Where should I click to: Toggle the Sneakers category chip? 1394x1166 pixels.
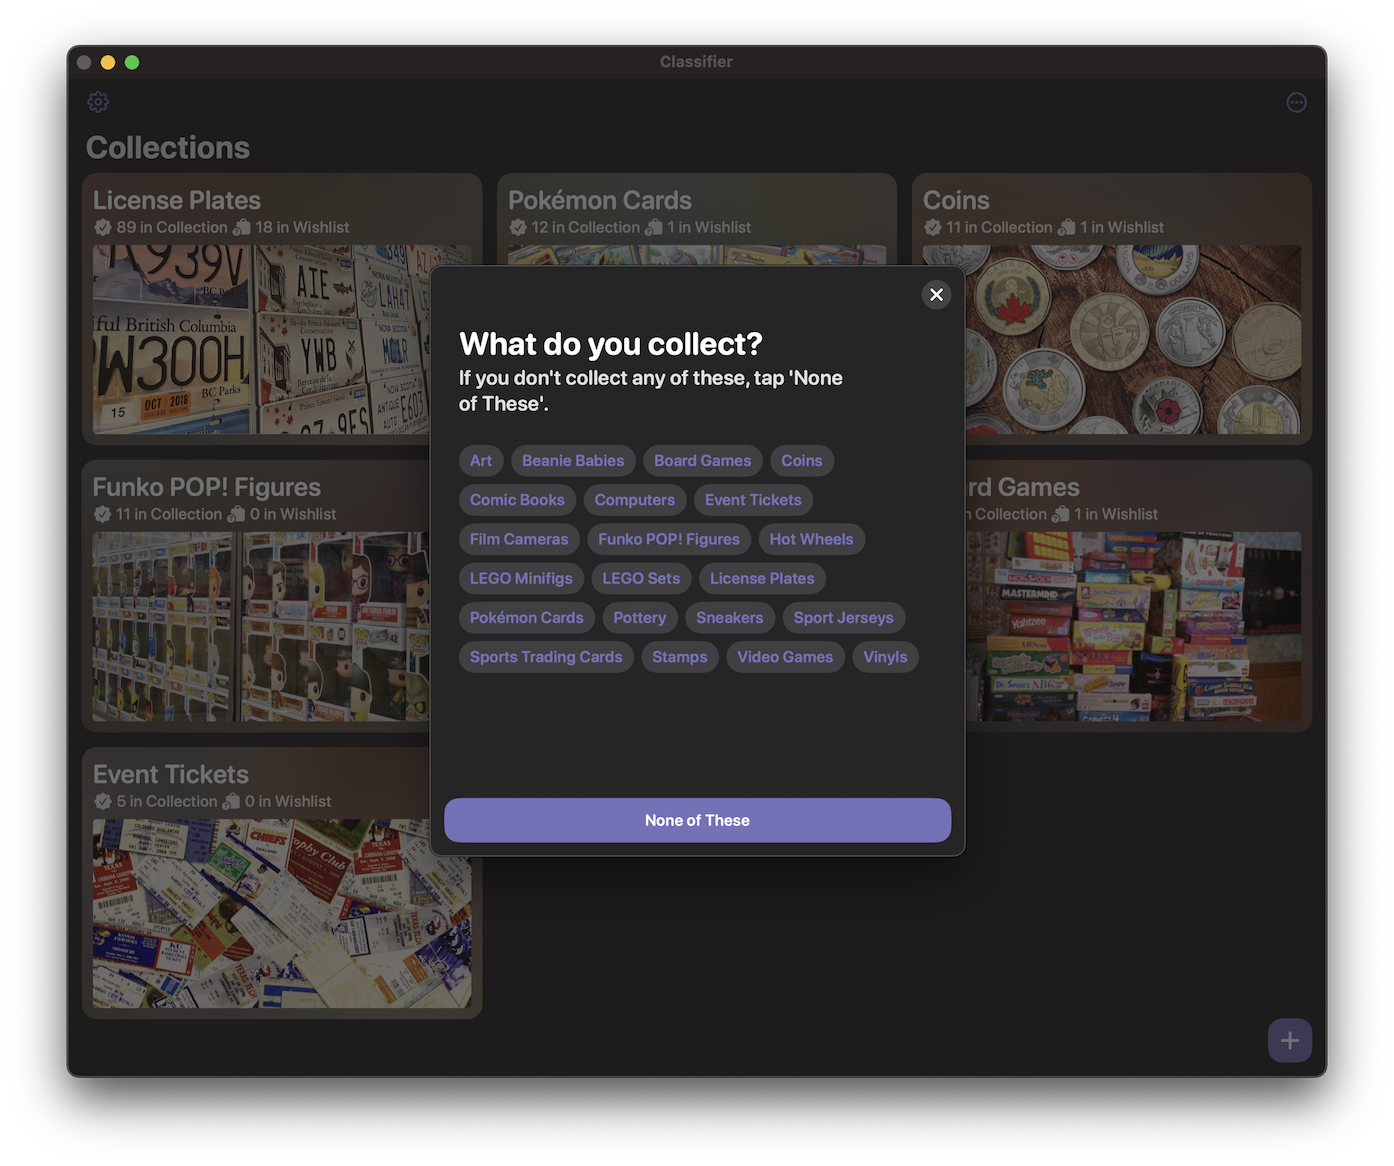pos(729,618)
